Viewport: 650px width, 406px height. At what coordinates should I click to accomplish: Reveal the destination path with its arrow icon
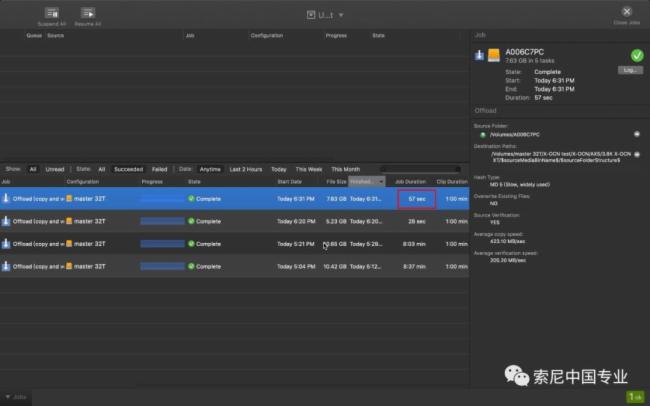click(x=637, y=153)
